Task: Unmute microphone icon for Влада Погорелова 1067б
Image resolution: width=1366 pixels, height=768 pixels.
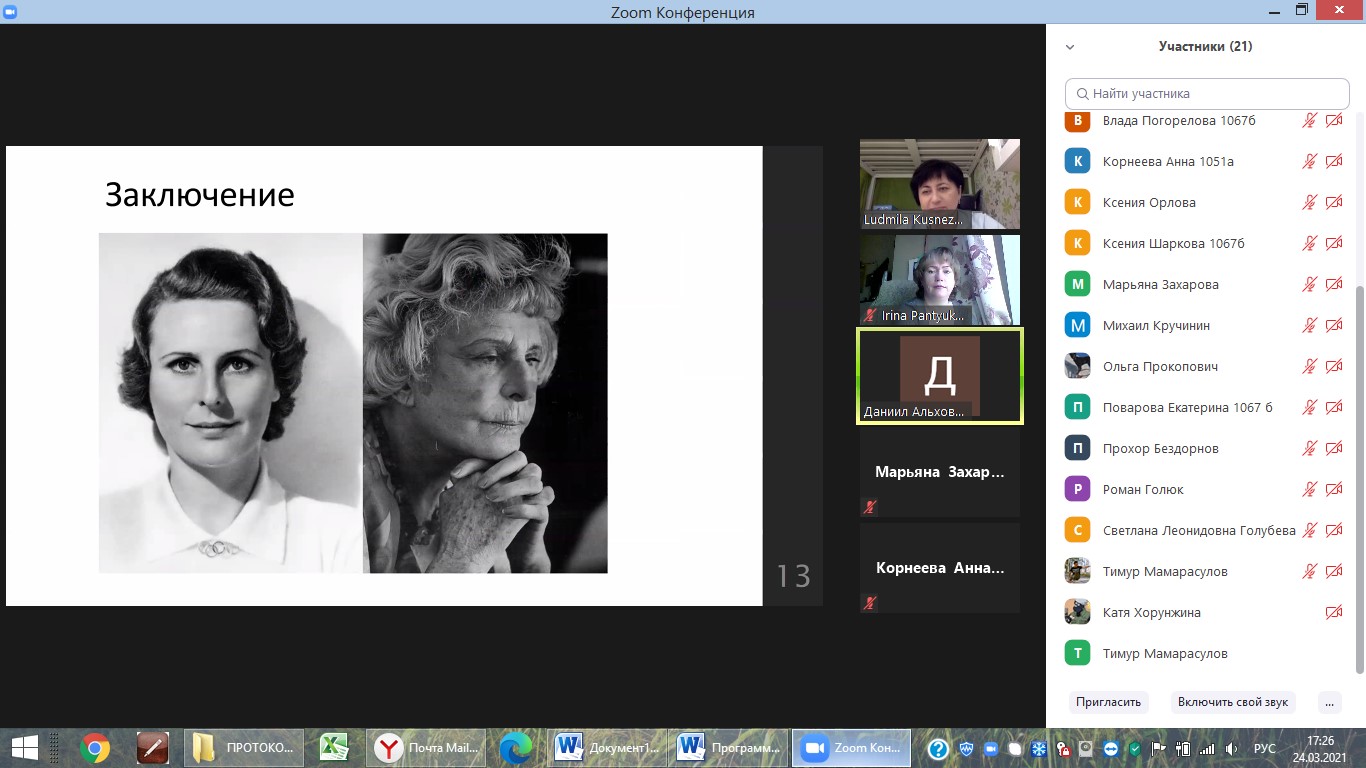Action: 1309,121
